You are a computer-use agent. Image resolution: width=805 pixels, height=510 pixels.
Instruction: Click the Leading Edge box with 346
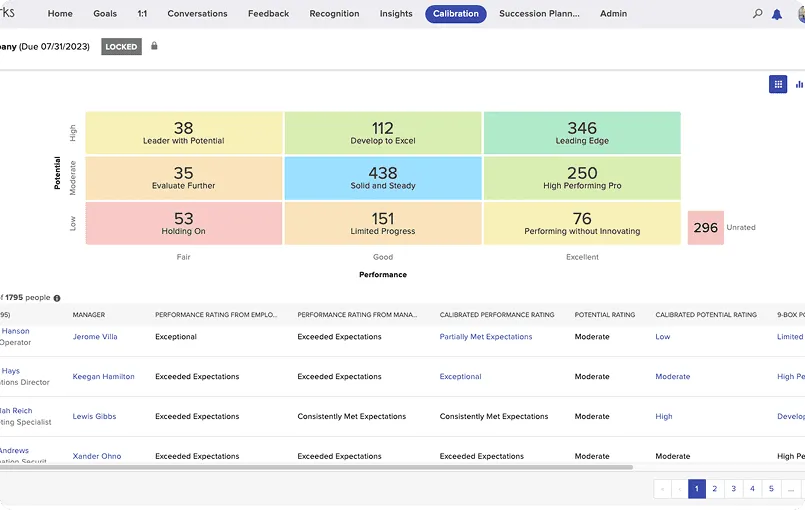click(x=582, y=133)
